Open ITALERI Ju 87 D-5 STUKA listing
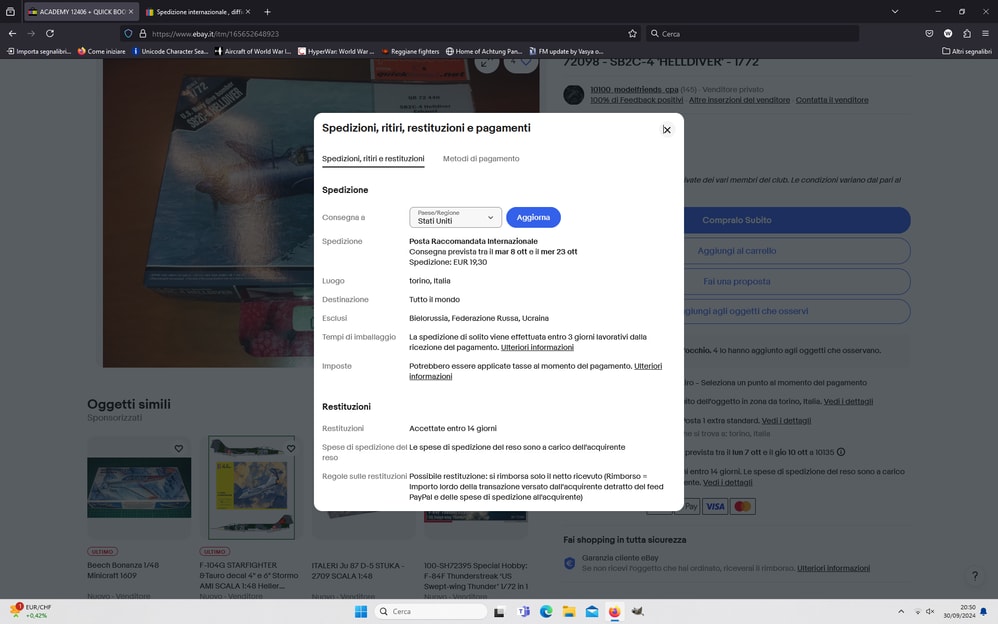Screen dimensions: 998x624 pyautogui.click(x=358, y=571)
